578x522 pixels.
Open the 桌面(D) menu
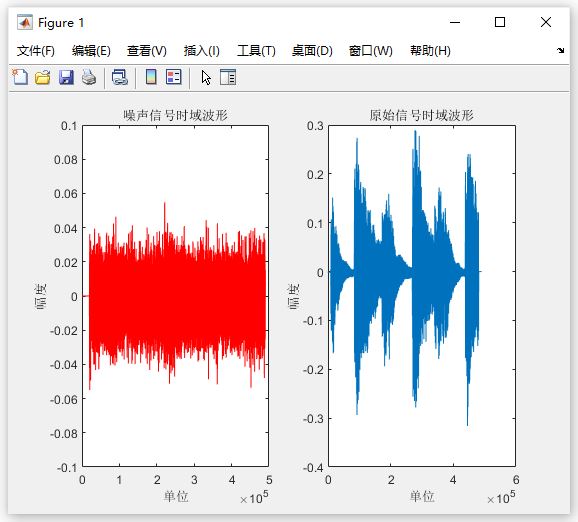(312, 51)
